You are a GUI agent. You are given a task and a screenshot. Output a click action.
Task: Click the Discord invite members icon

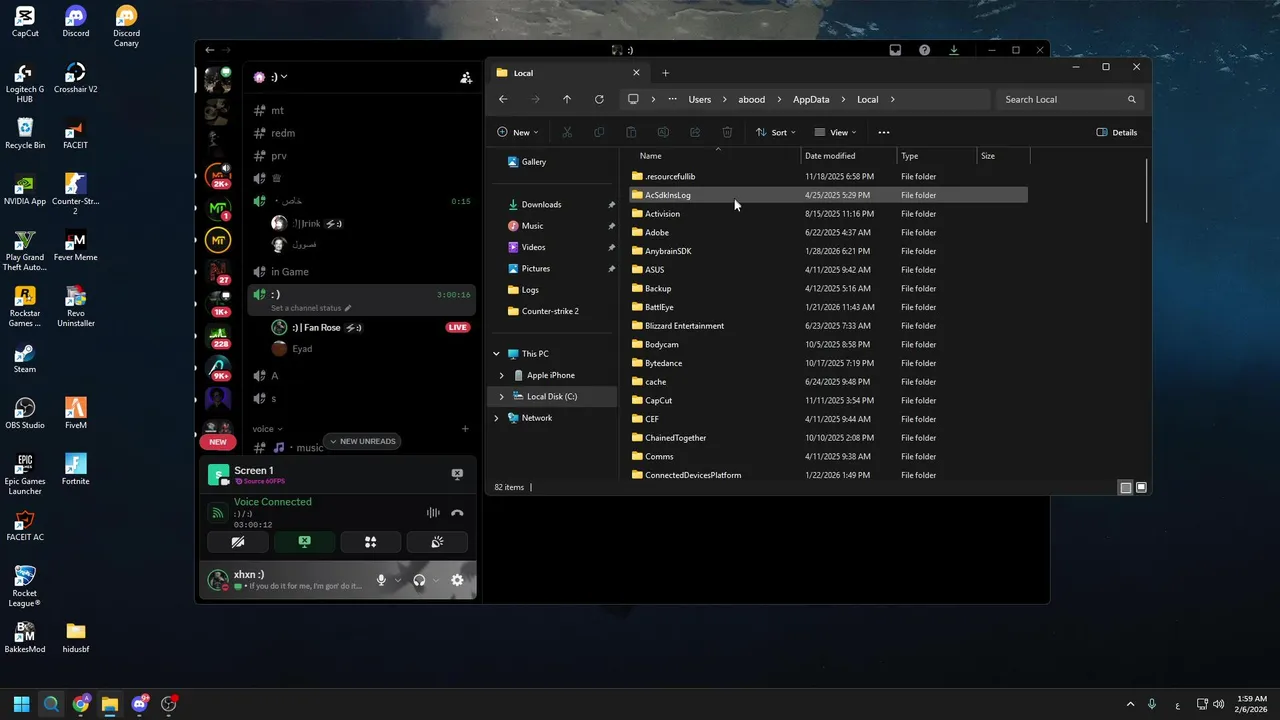466,77
